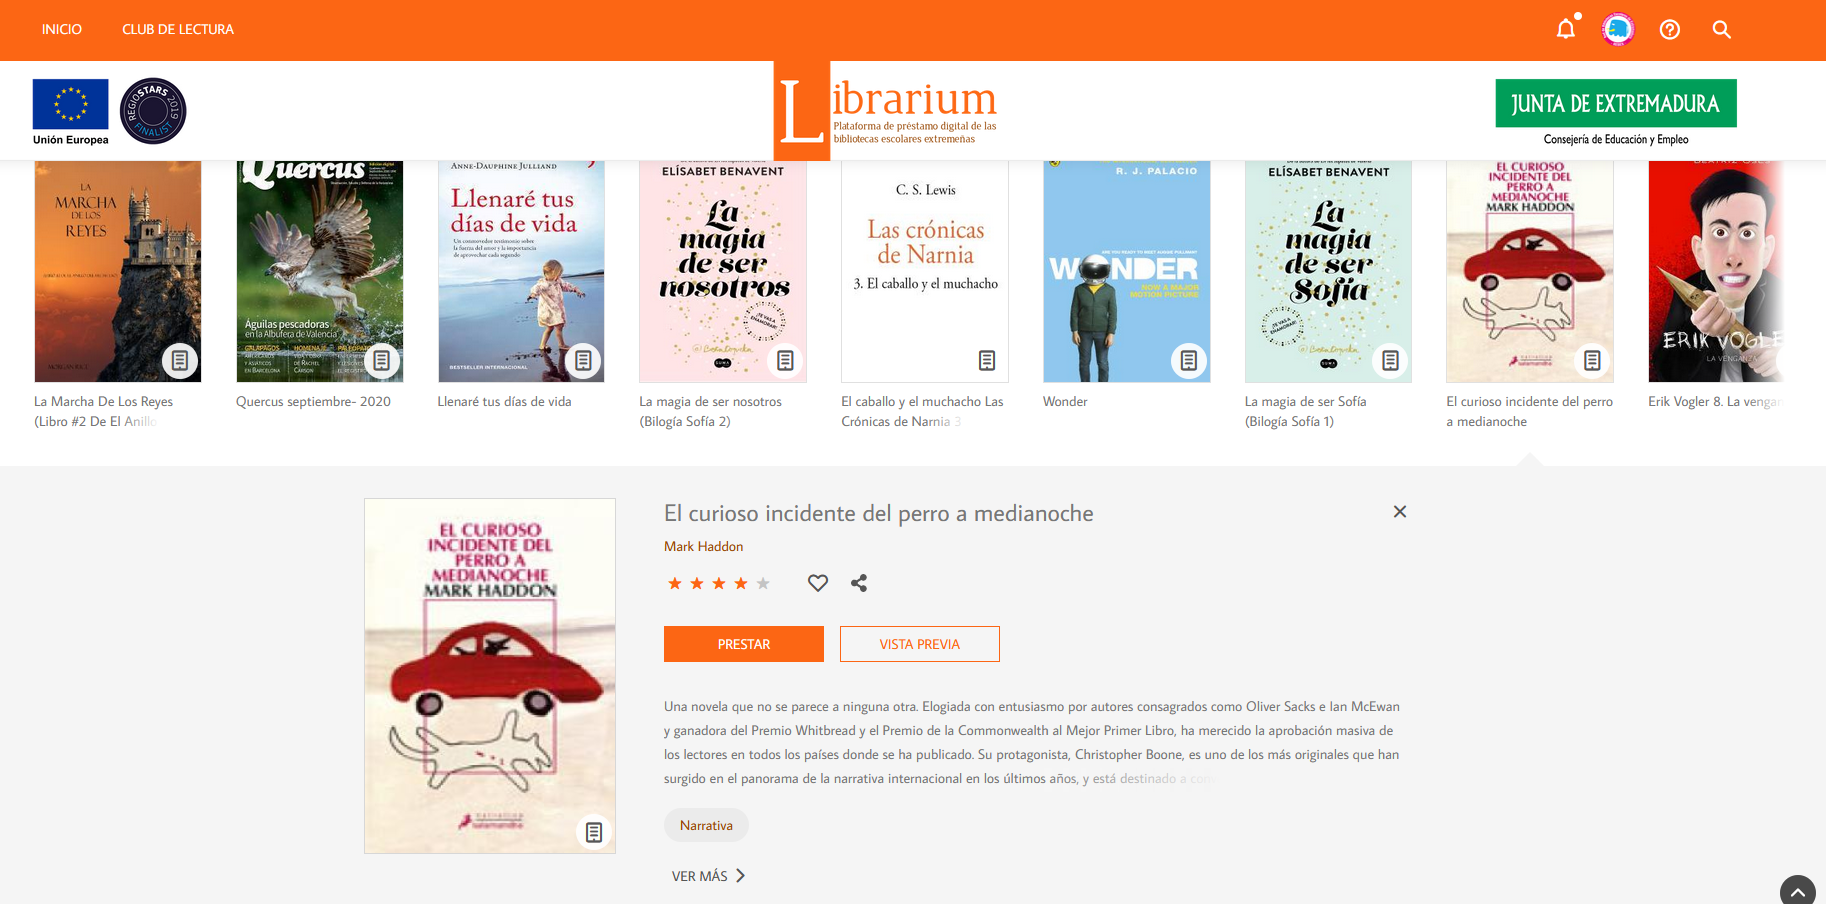Rate the book one star
The width and height of the screenshot is (1826, 904).
tap(675, 583)
